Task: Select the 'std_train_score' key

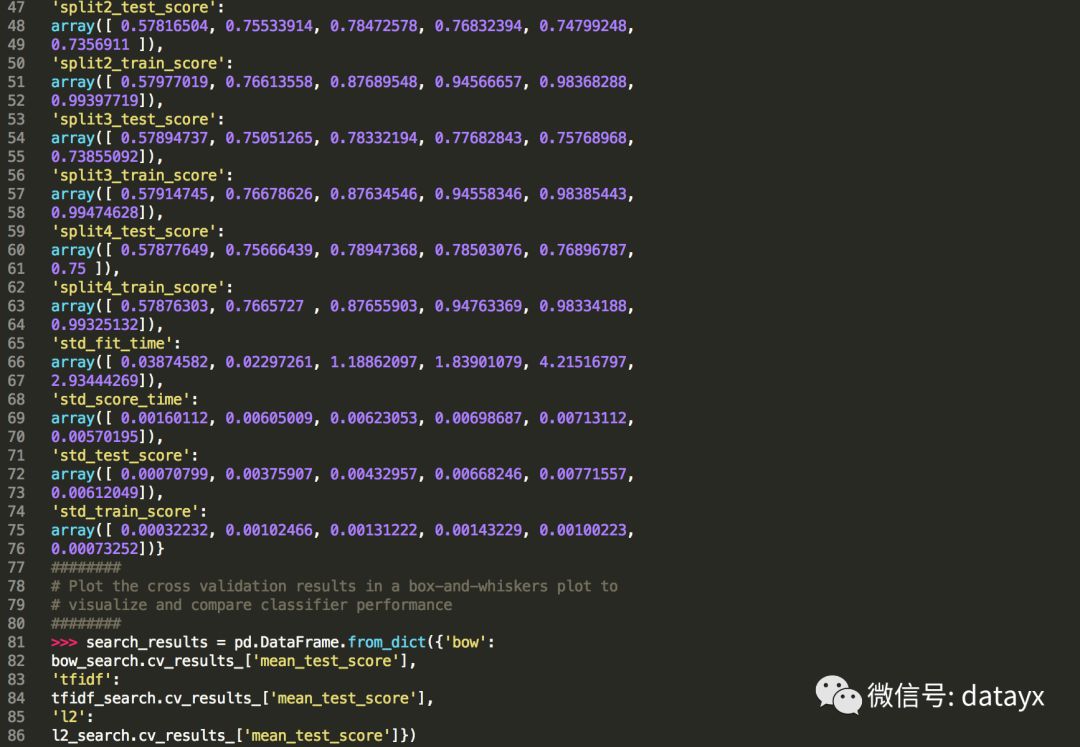Action: tap(125, 511)
